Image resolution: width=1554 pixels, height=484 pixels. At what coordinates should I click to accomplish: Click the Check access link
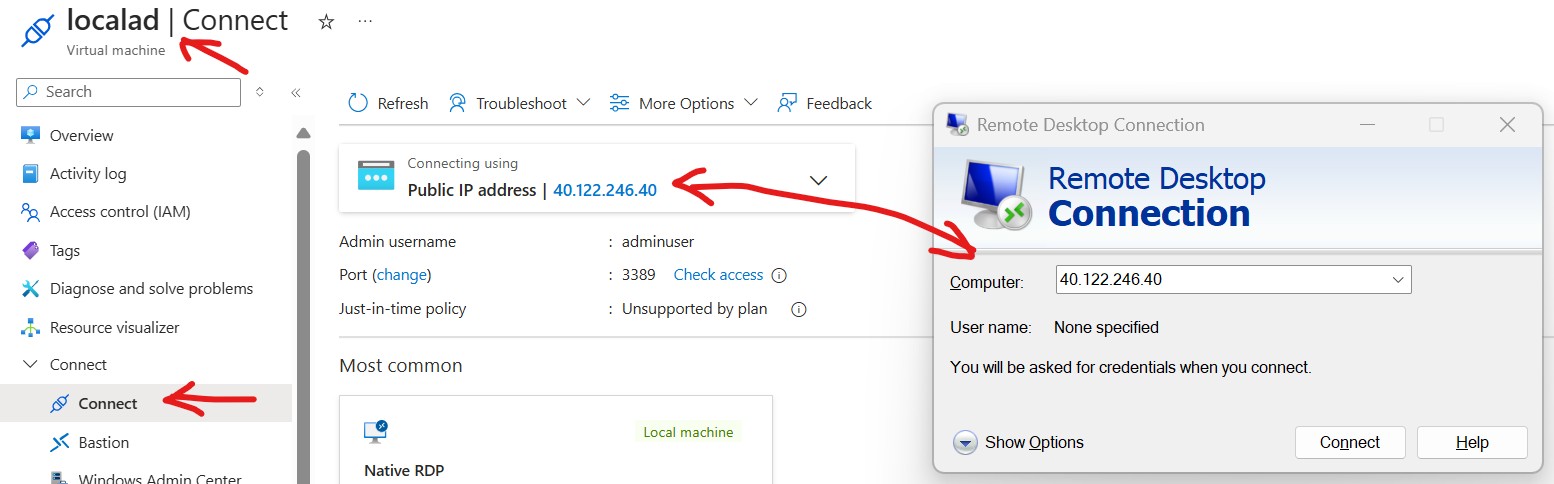pos(718,274)
